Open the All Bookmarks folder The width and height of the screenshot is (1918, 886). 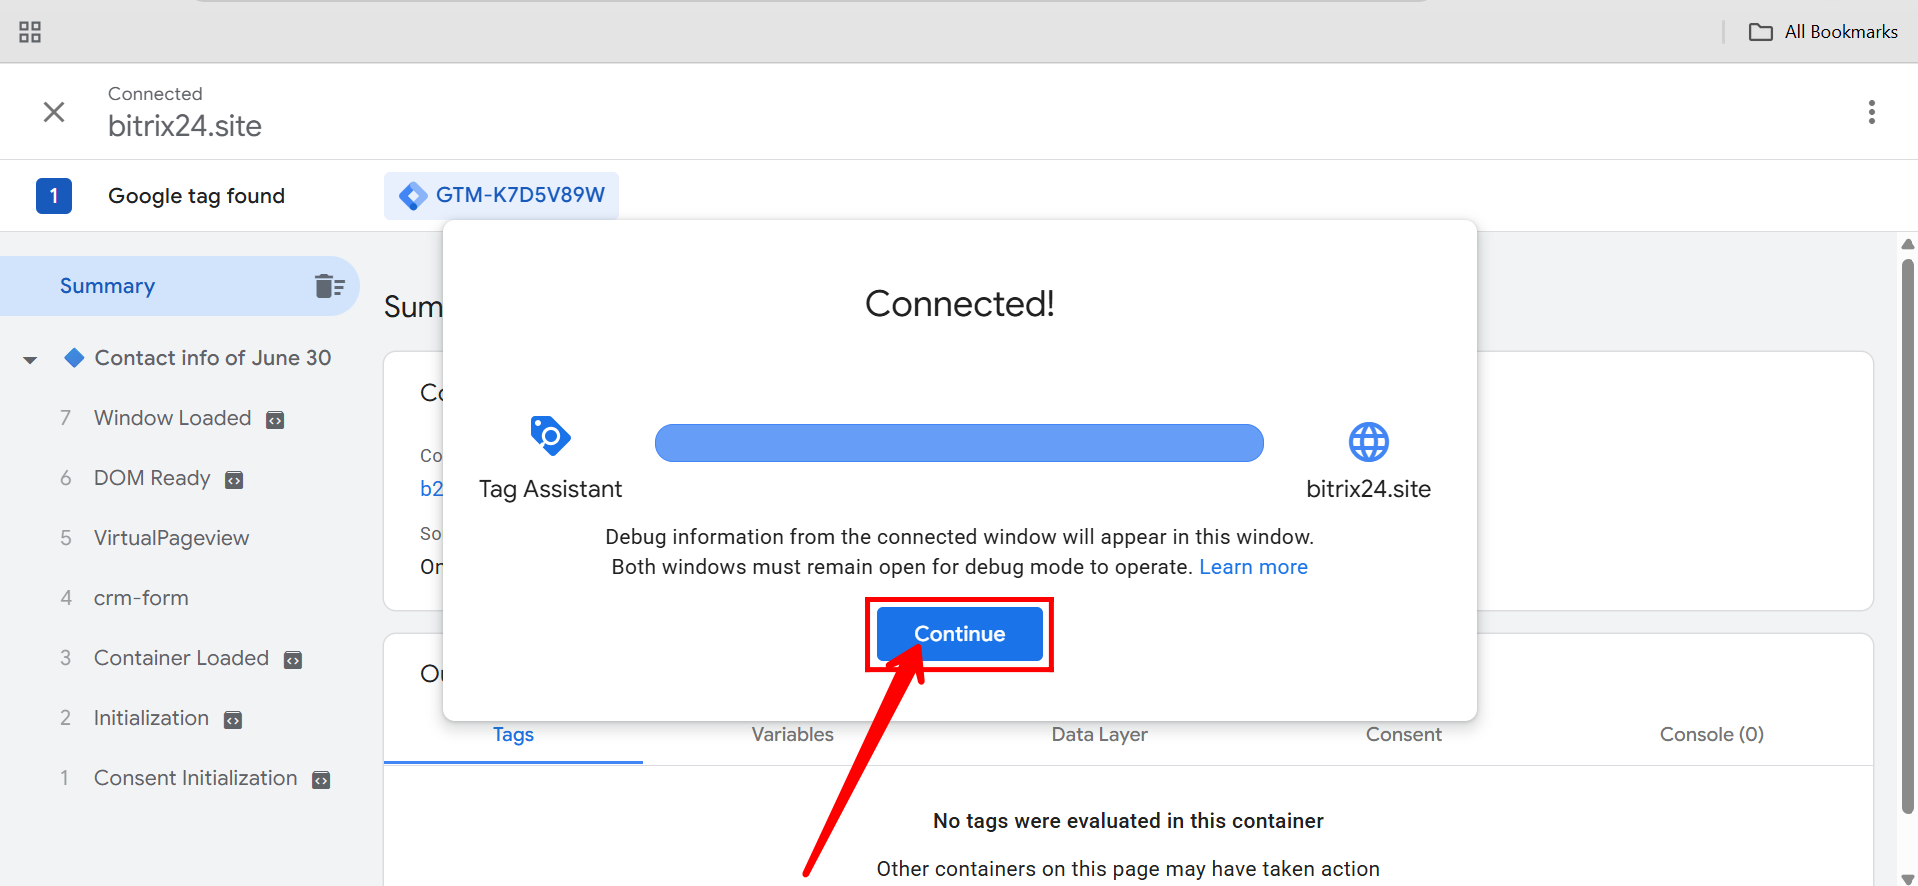[x=1822, y=32]
